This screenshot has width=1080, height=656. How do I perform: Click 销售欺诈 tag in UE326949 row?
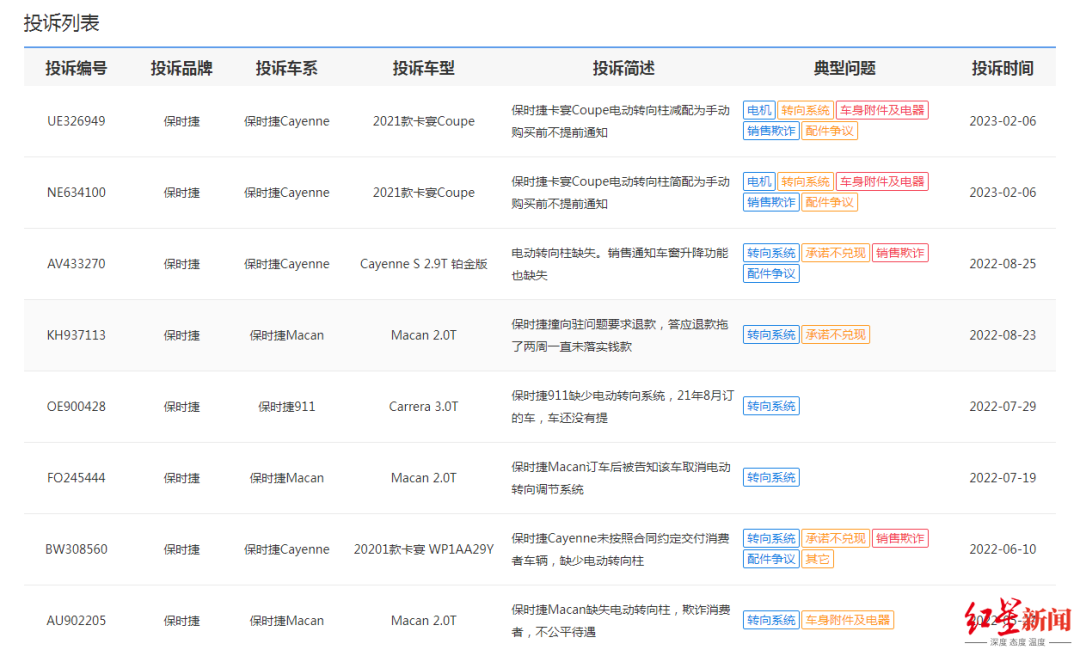coord(771,131)
